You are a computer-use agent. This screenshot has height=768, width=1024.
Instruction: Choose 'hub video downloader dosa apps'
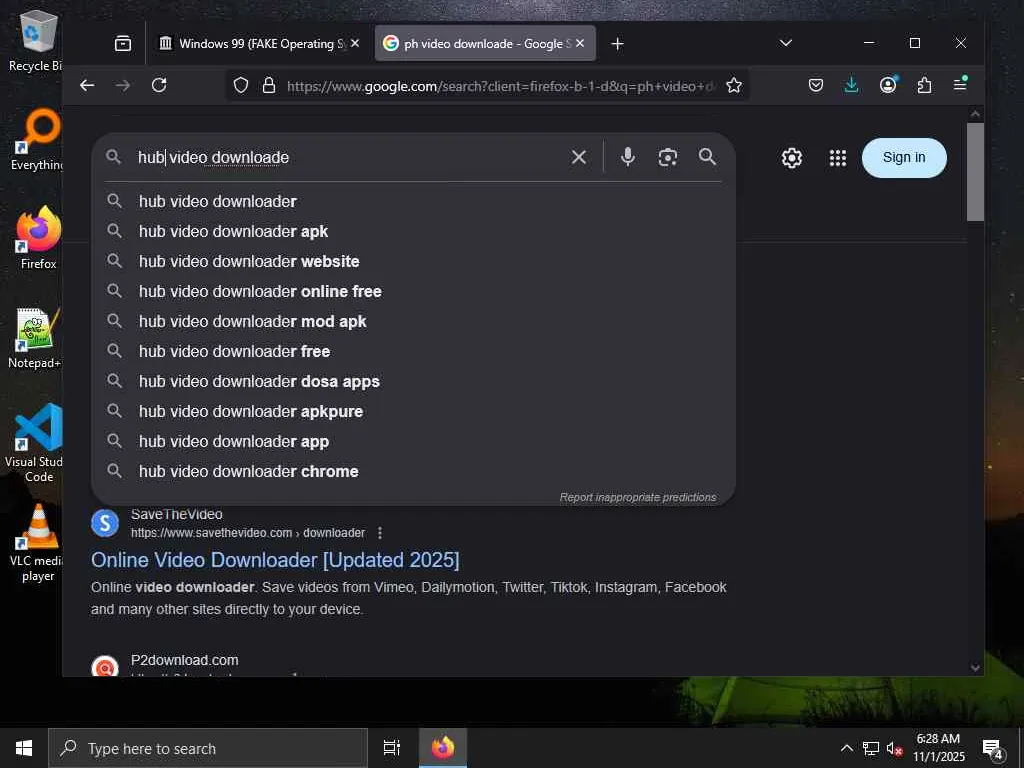pyautogui.click(x=413, y=381)
